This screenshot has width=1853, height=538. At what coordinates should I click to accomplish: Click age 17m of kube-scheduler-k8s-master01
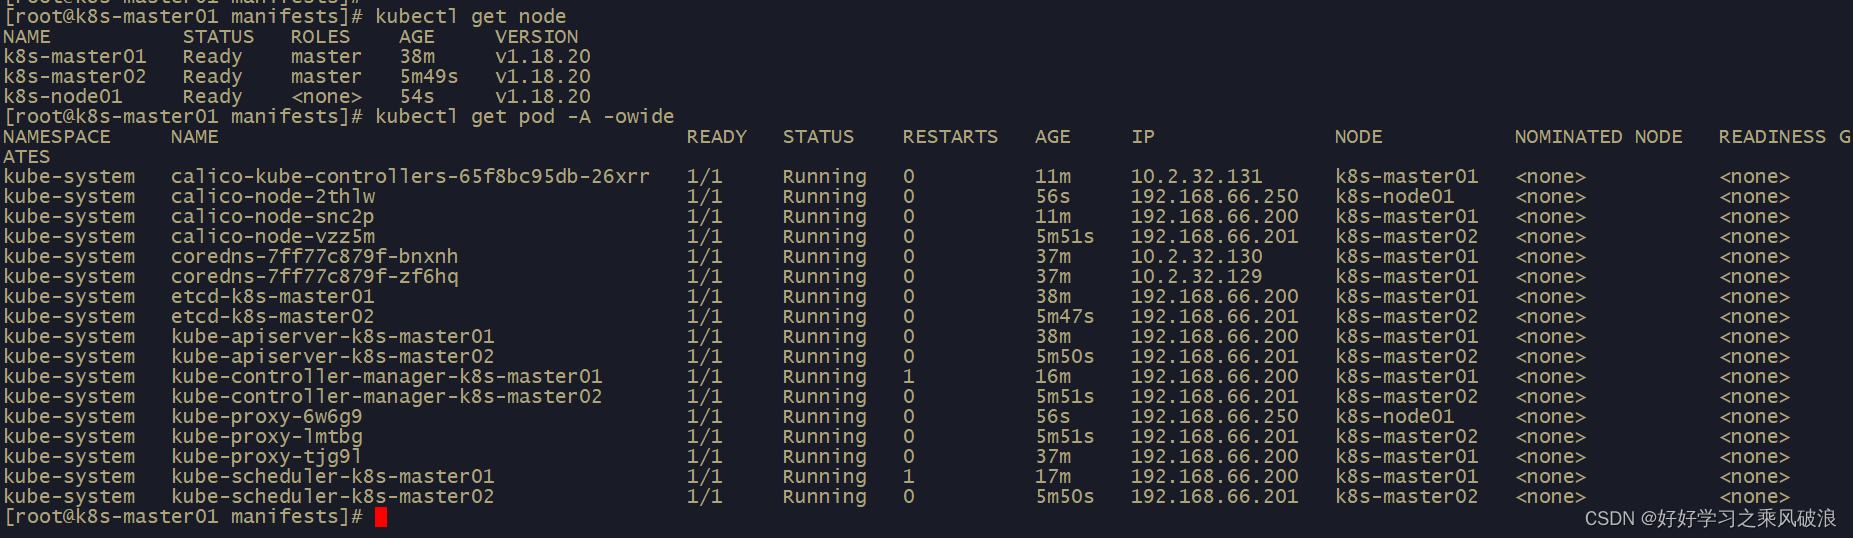1053,477
